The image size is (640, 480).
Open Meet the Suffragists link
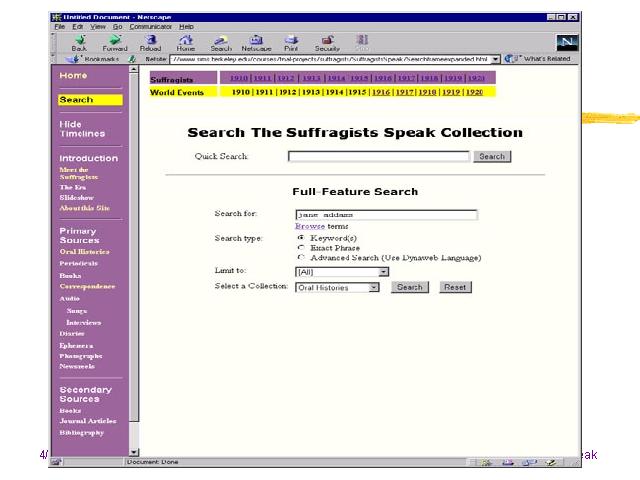[x=79, y=173]
